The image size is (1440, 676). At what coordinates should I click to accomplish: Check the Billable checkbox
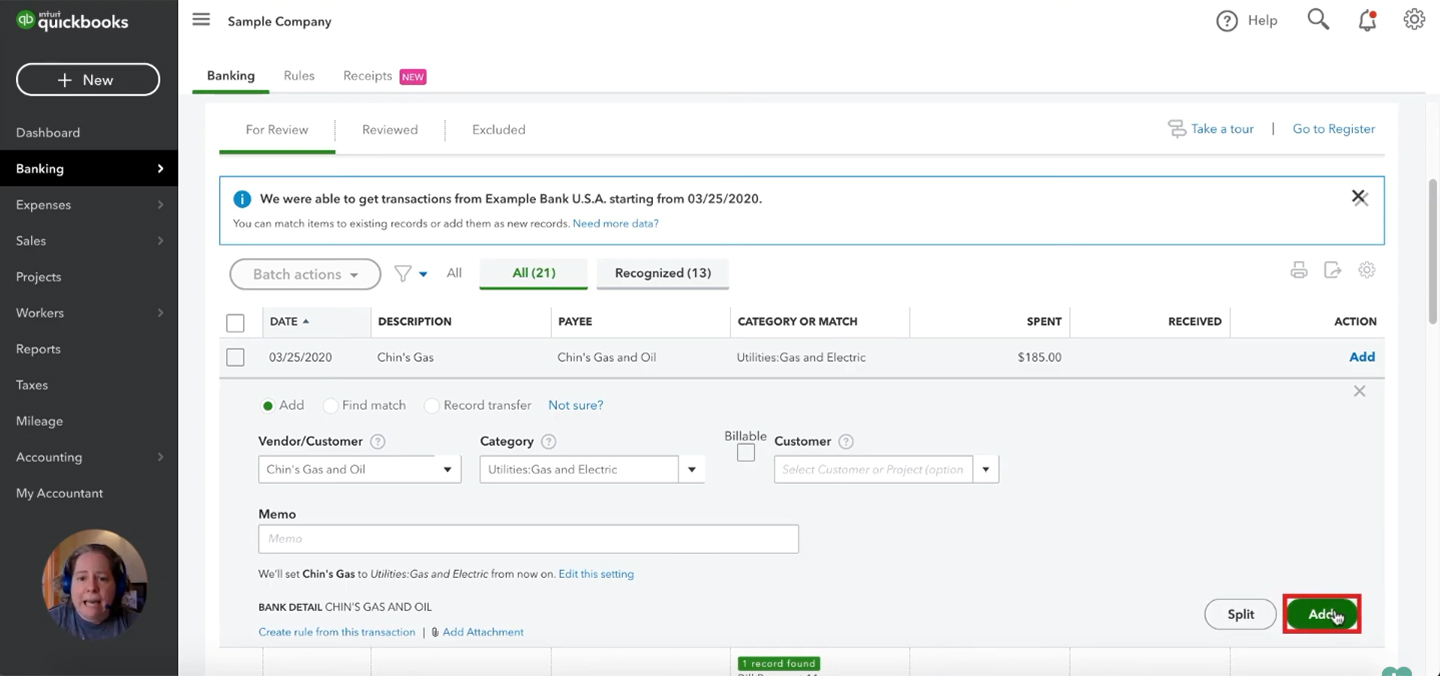(746, 453)
